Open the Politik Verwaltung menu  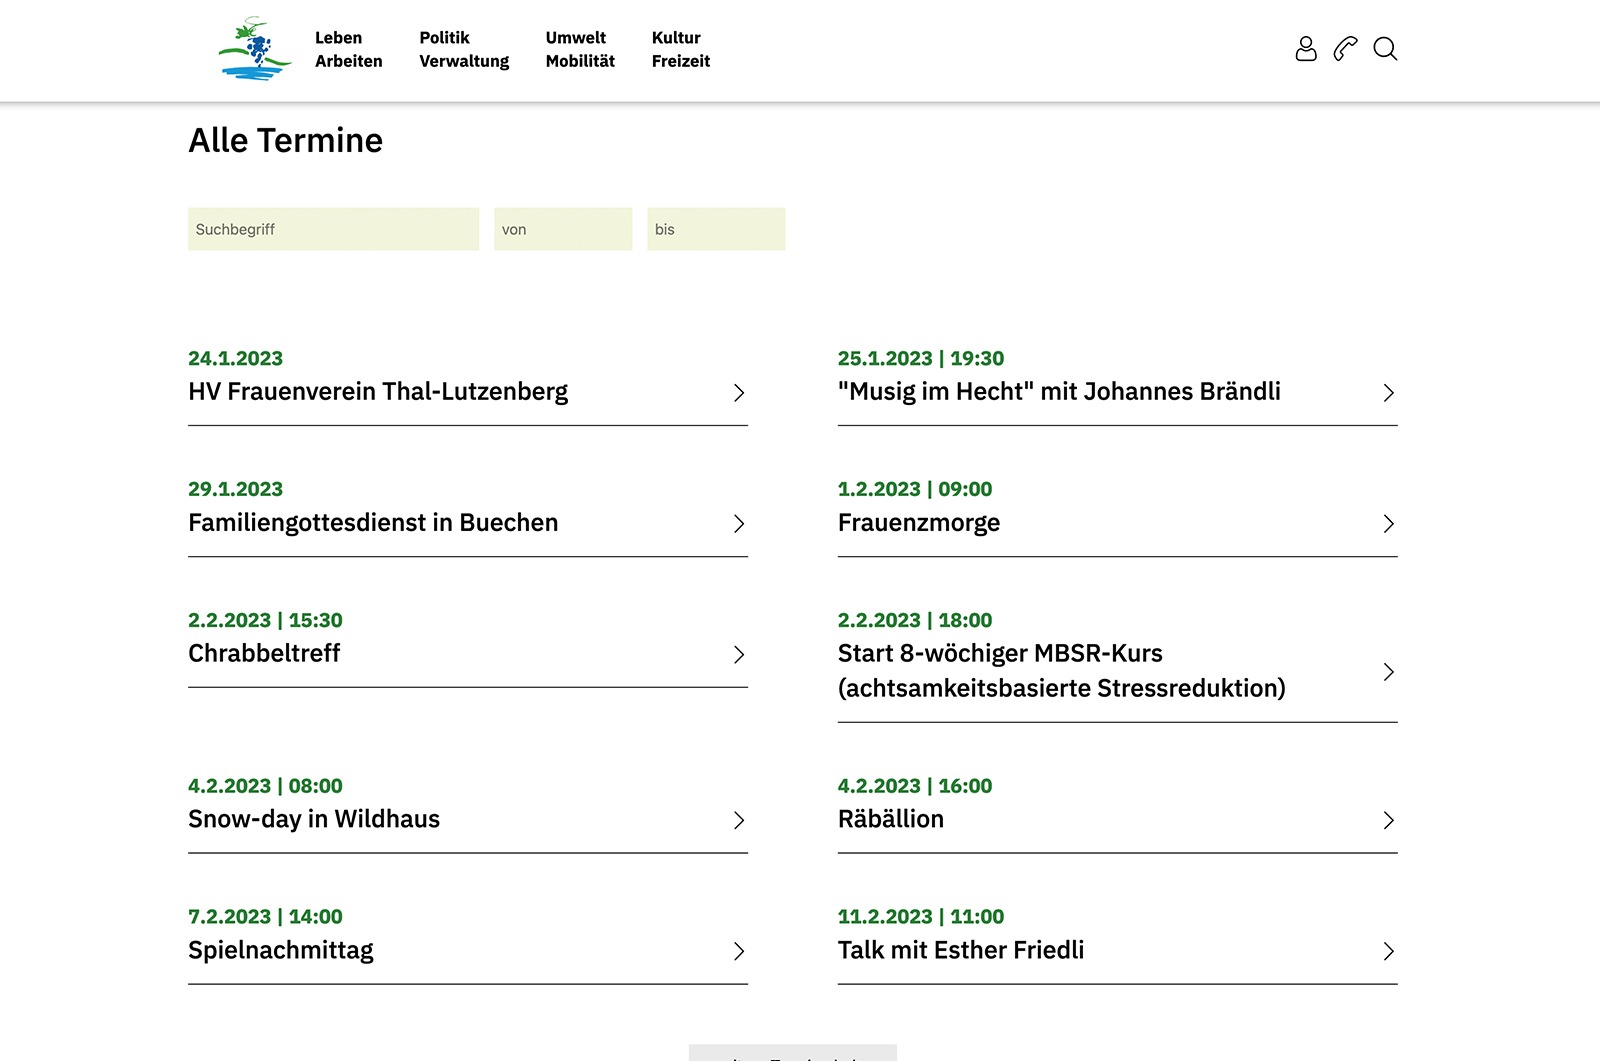(x=464, y=49)
